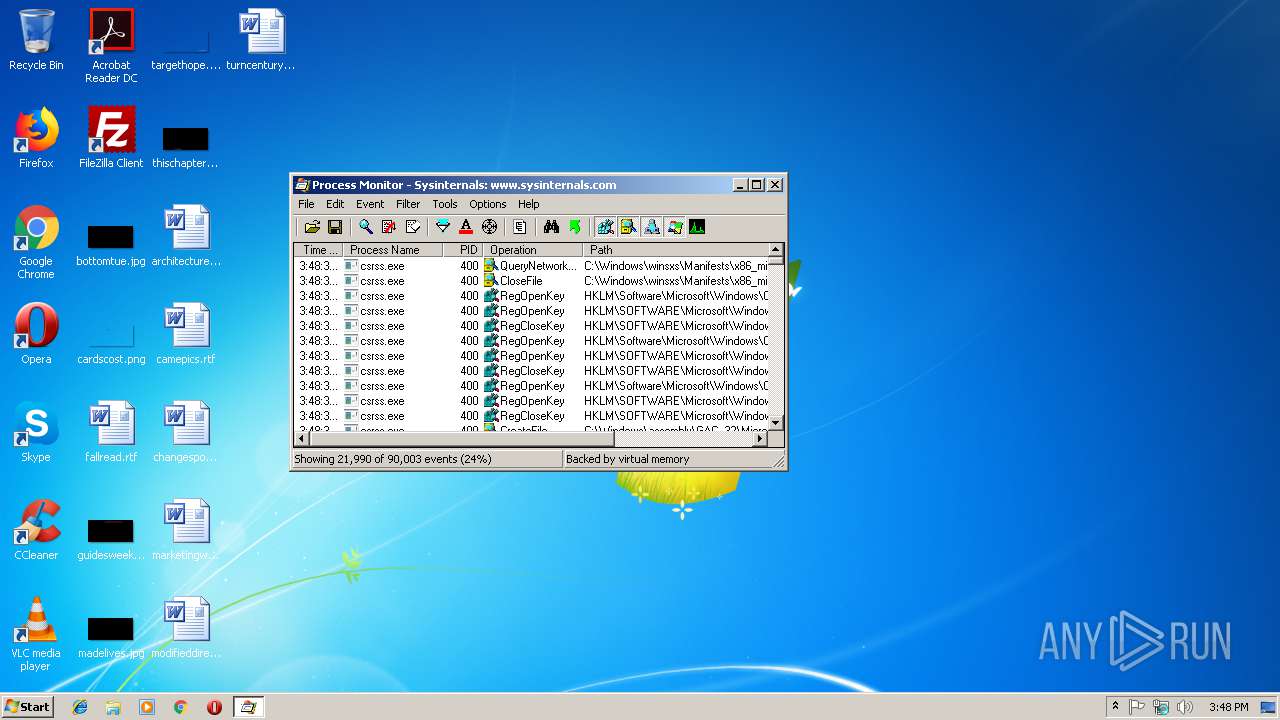
Task: Open the Filter menu
Action: [408, 204]
